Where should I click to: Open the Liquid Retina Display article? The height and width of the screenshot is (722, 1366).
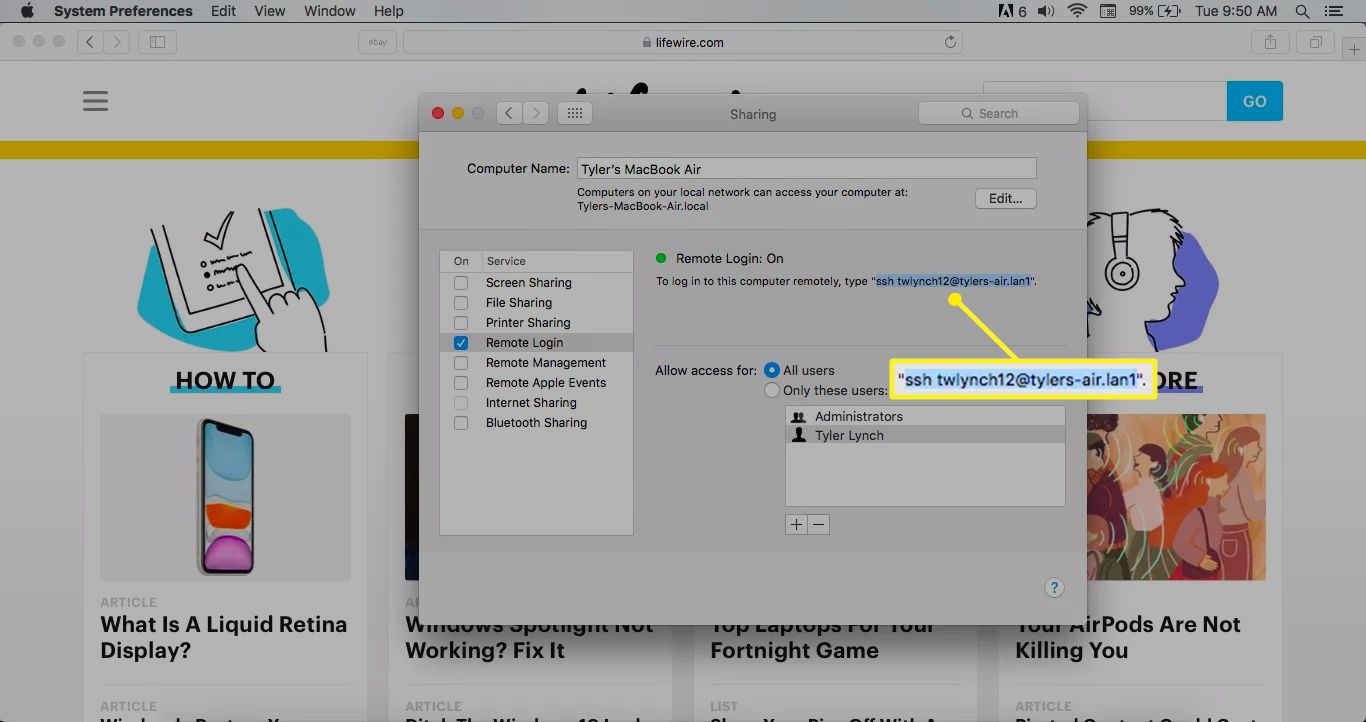[x=224, y=637]
